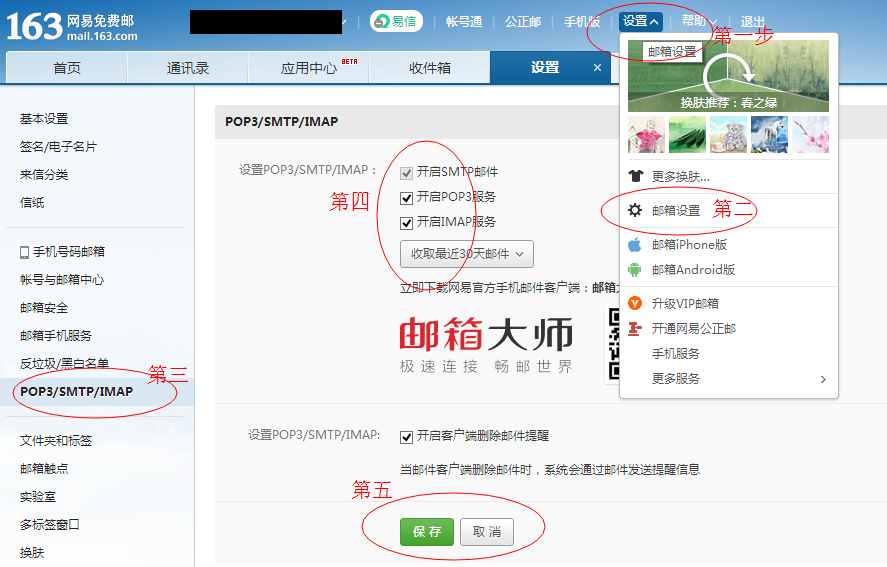Viewport: 887px width, 567px height.
Task: Select 手机服务 in the menu
Action: 675,354
